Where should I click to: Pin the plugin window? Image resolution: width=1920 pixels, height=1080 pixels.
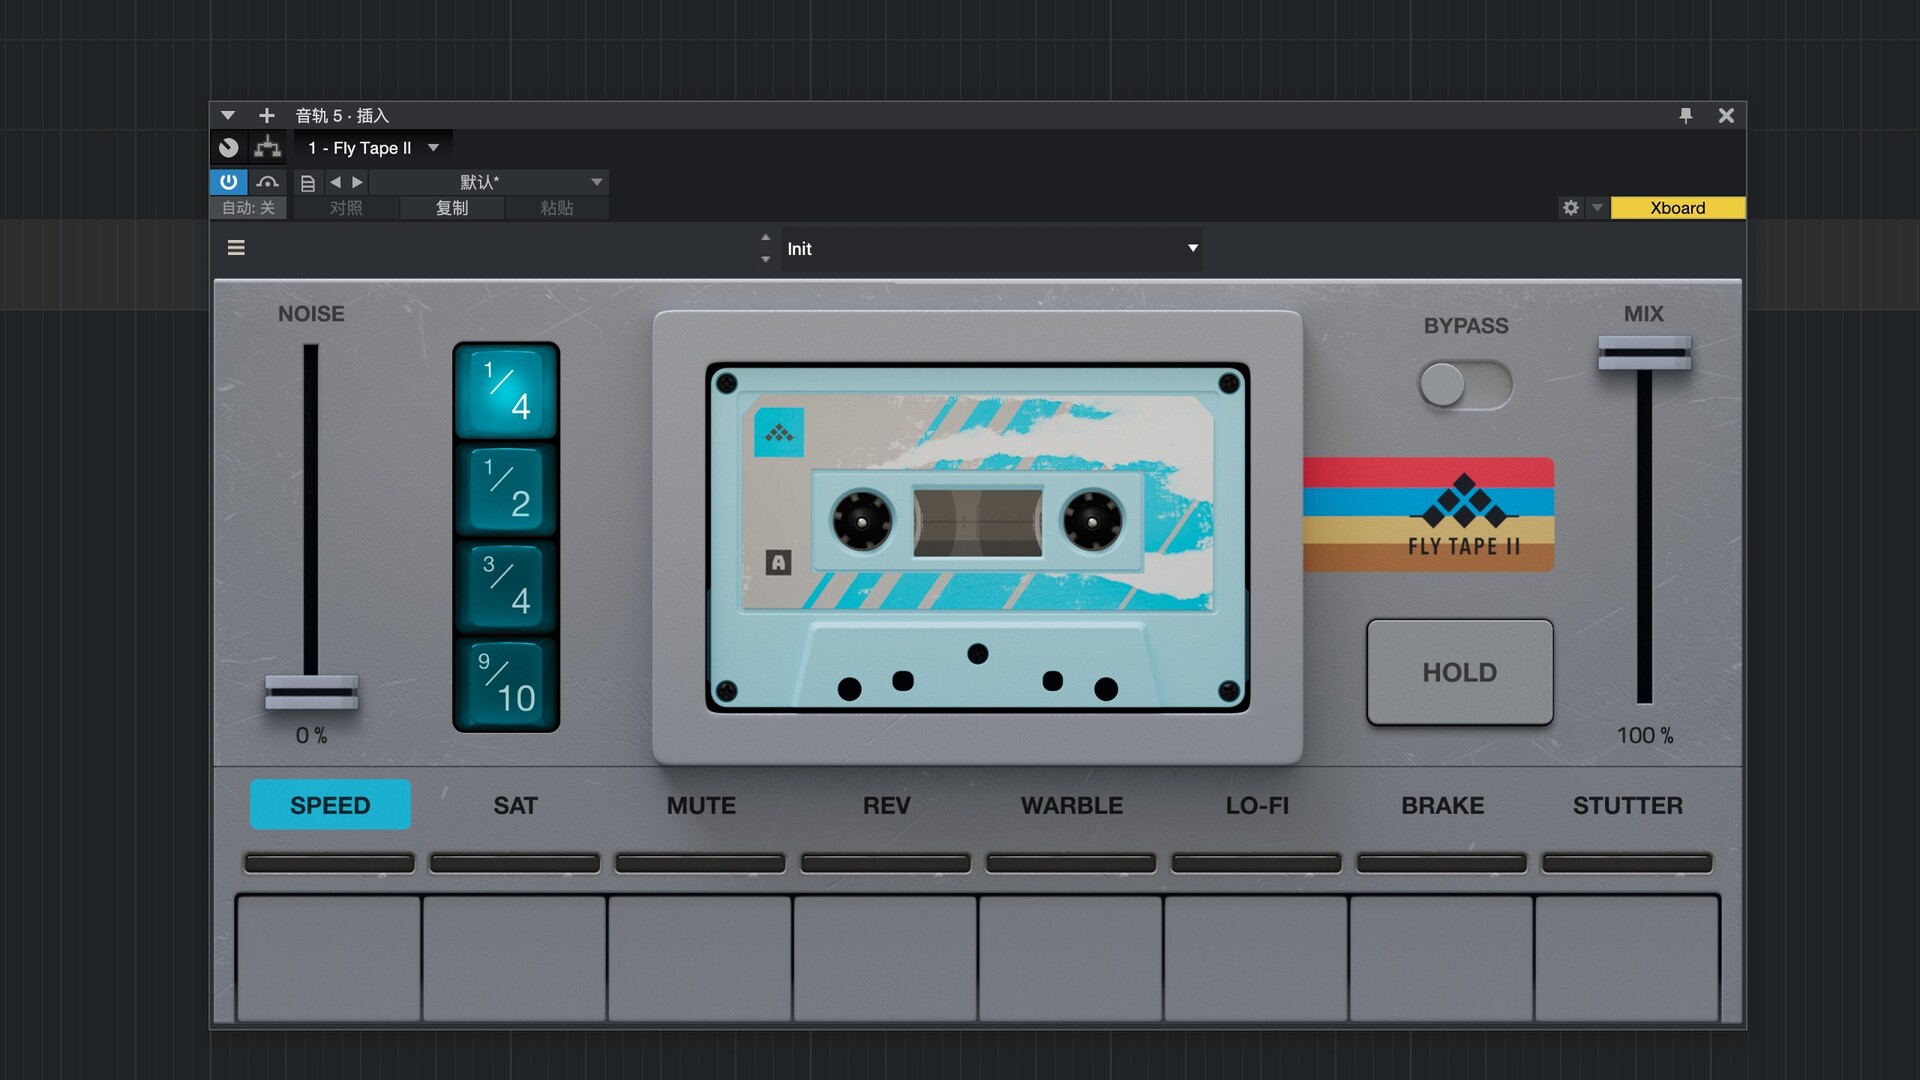tap(1685, 116)
